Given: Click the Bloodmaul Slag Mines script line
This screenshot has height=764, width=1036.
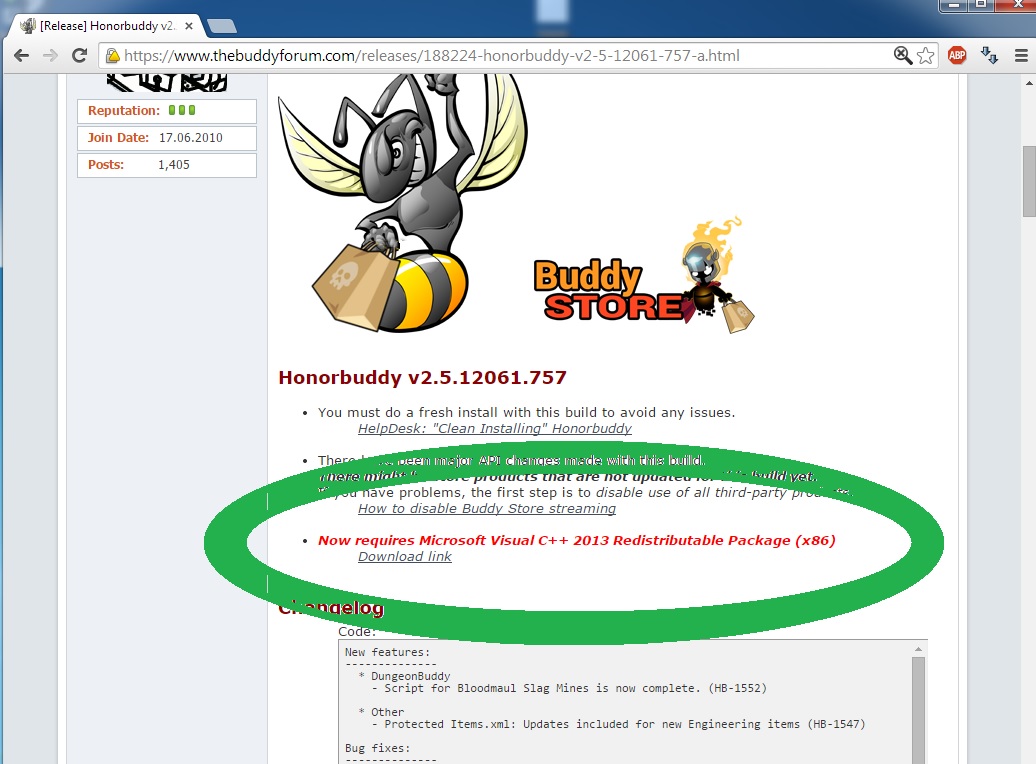Looking at the screenshot, I should [x=569, y=688].
